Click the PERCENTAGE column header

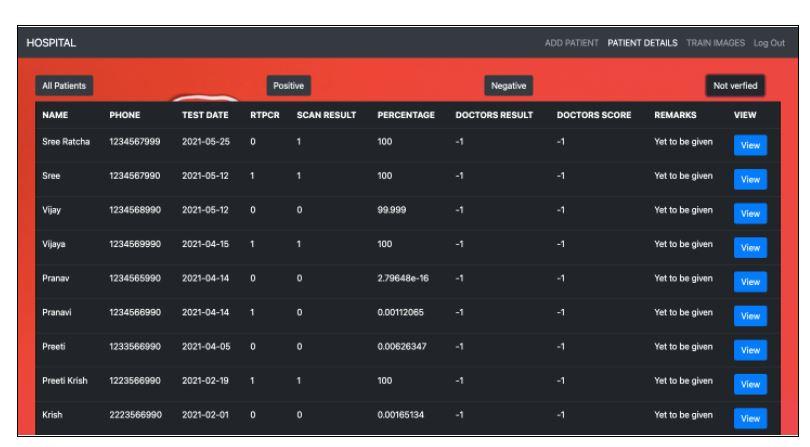406,115
